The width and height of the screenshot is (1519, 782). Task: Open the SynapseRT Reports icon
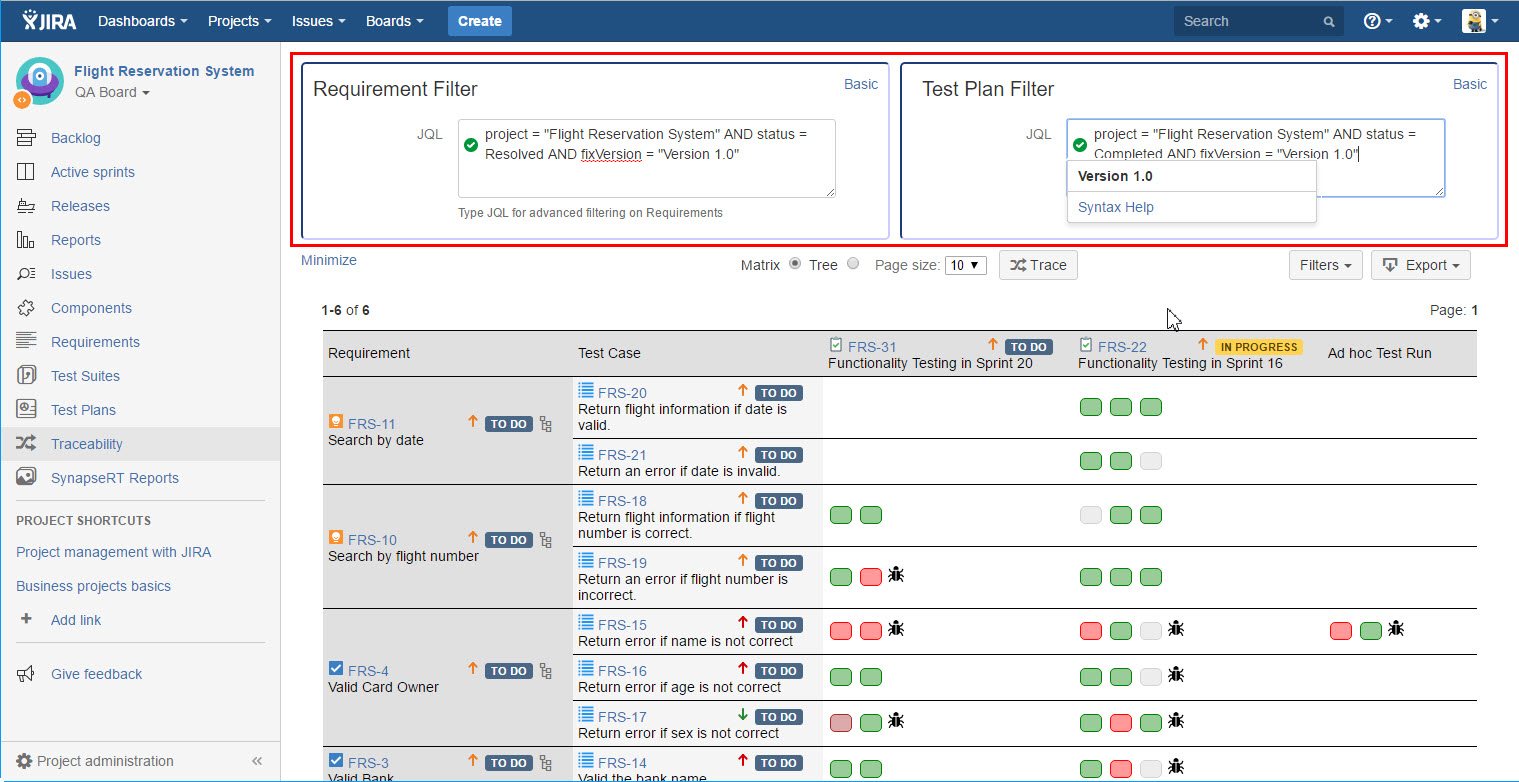26,478
